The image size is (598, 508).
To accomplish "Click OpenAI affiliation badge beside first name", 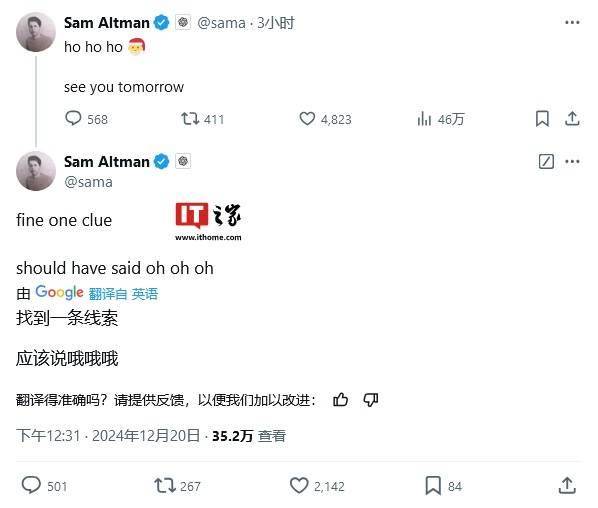I will point(183,23).
